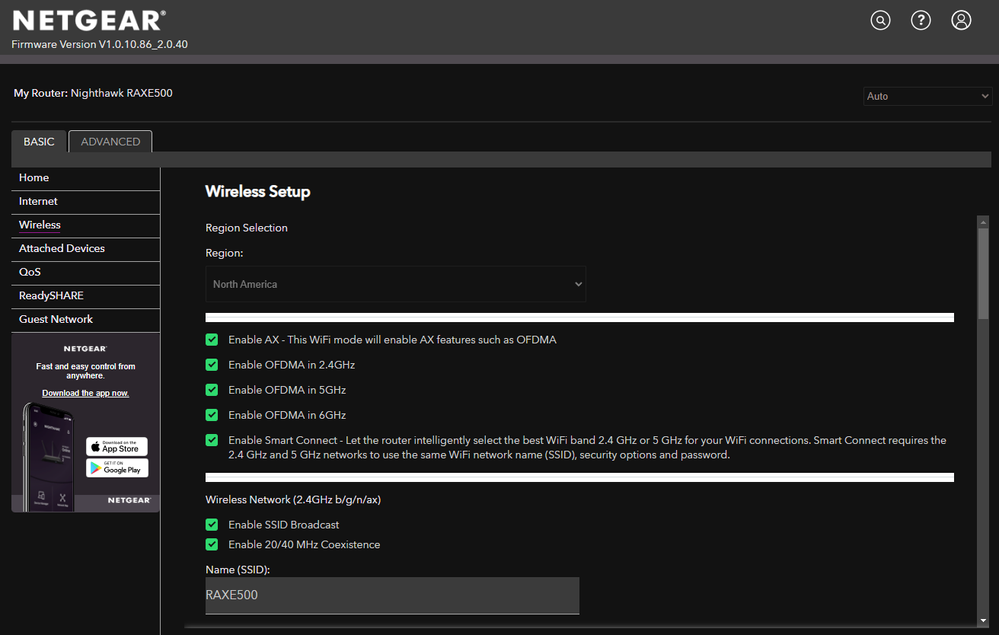Toggle Enable Smart Connect checkbox

[x=212, y=440]
